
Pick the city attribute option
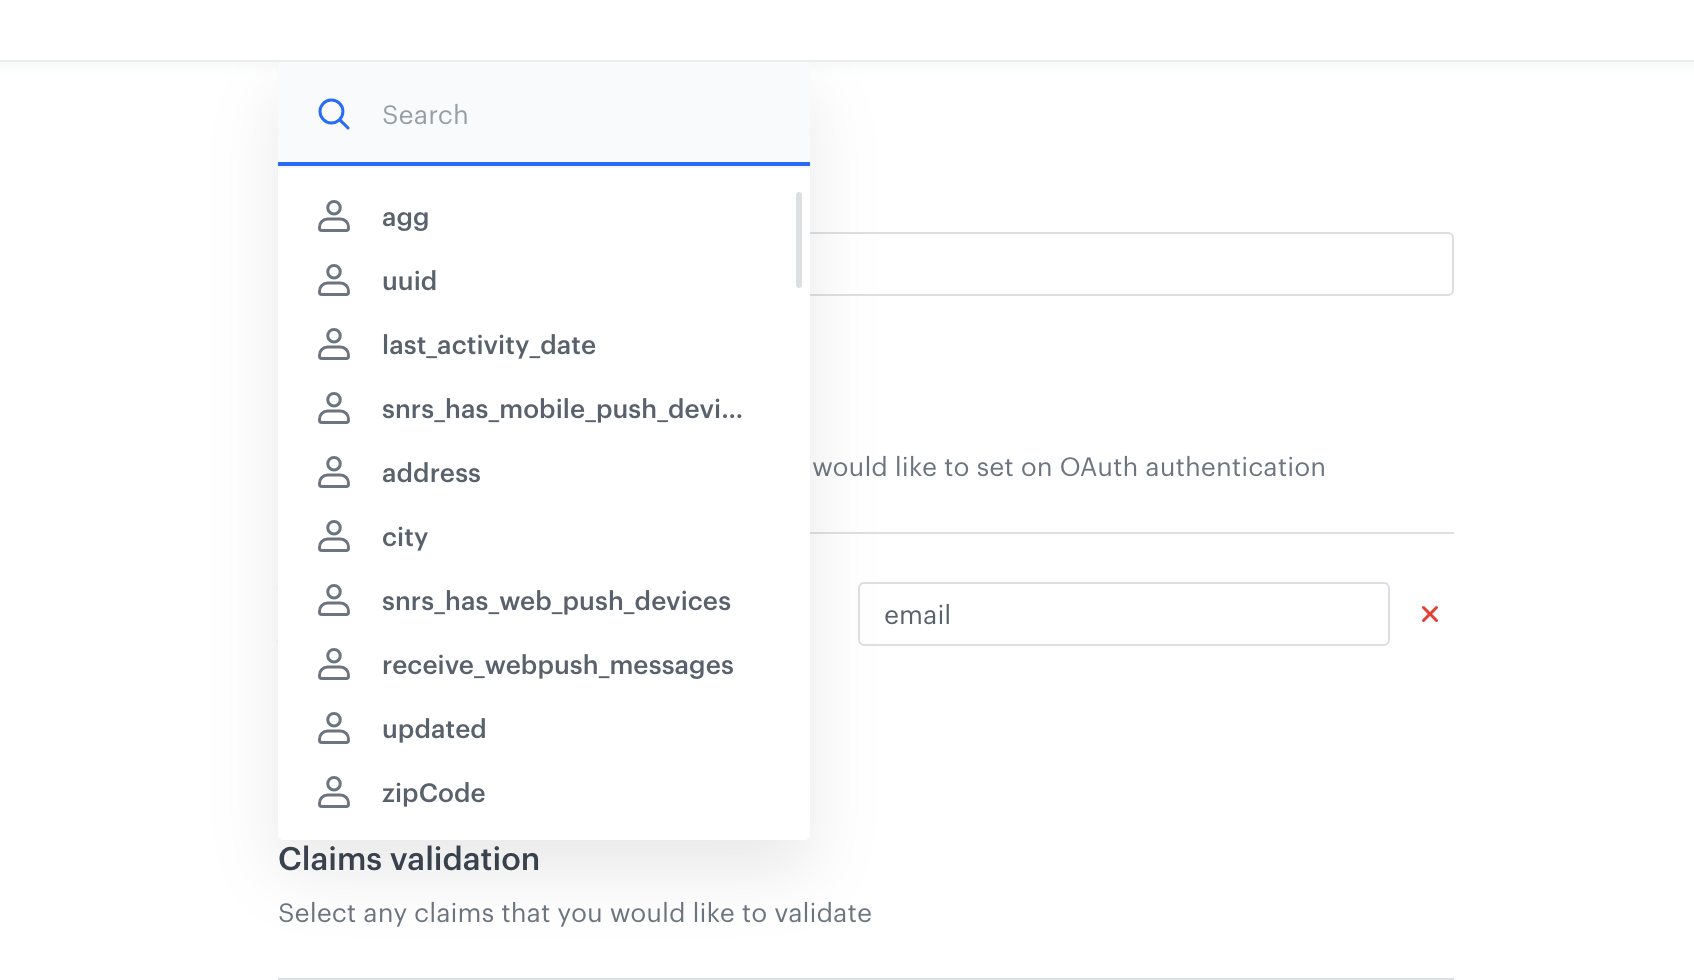click(405, 537)
